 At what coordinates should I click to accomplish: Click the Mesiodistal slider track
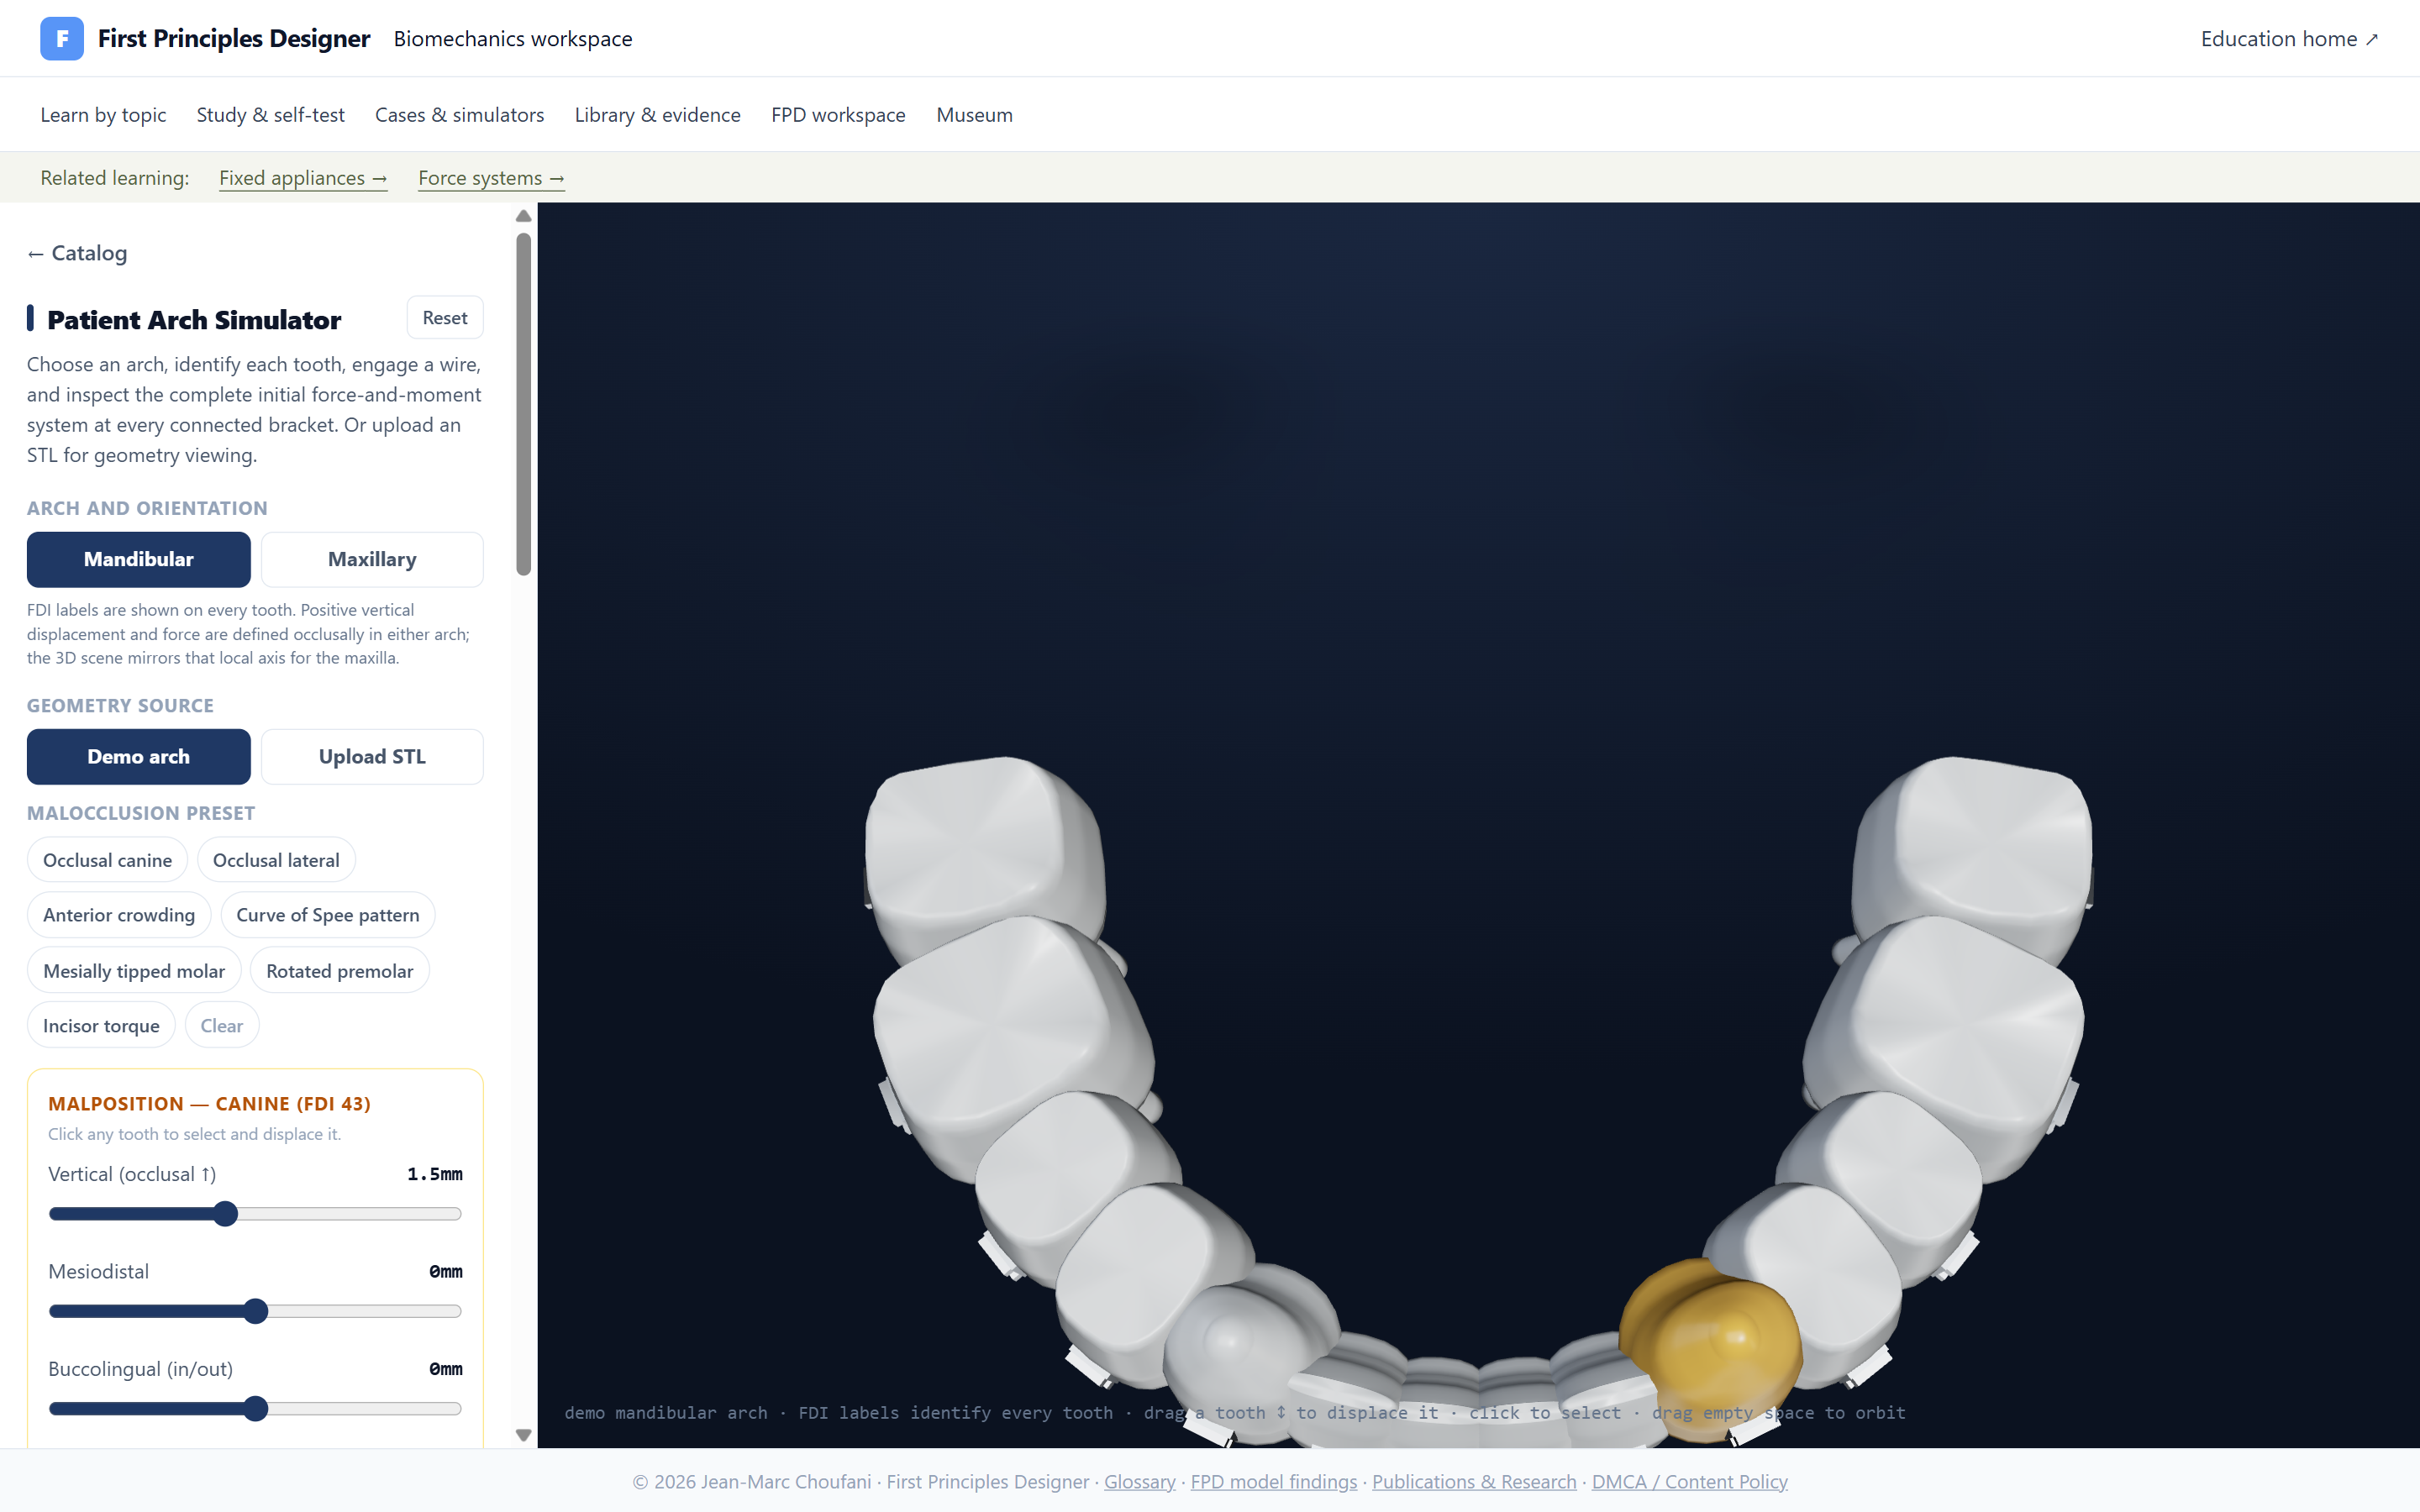(255, 1311)
